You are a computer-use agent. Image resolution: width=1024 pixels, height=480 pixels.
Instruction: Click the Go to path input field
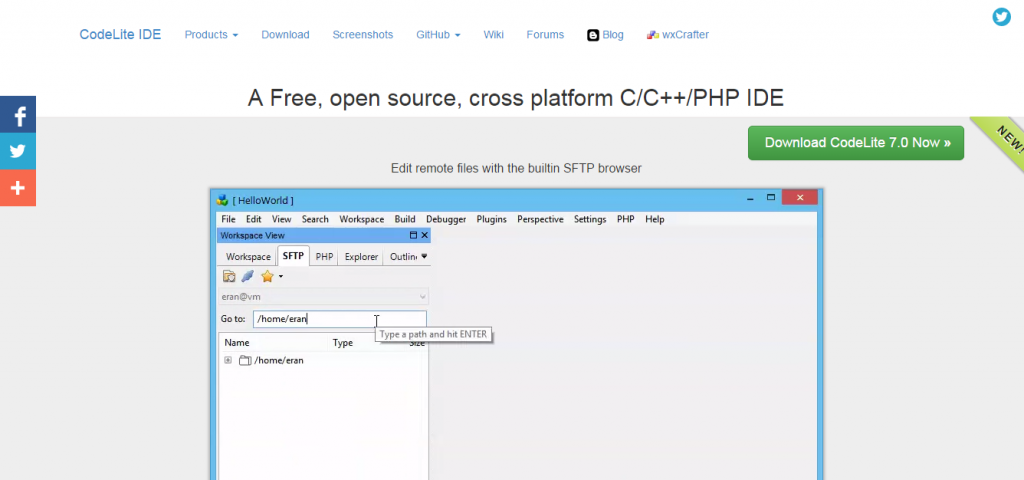tap(340, 319)
